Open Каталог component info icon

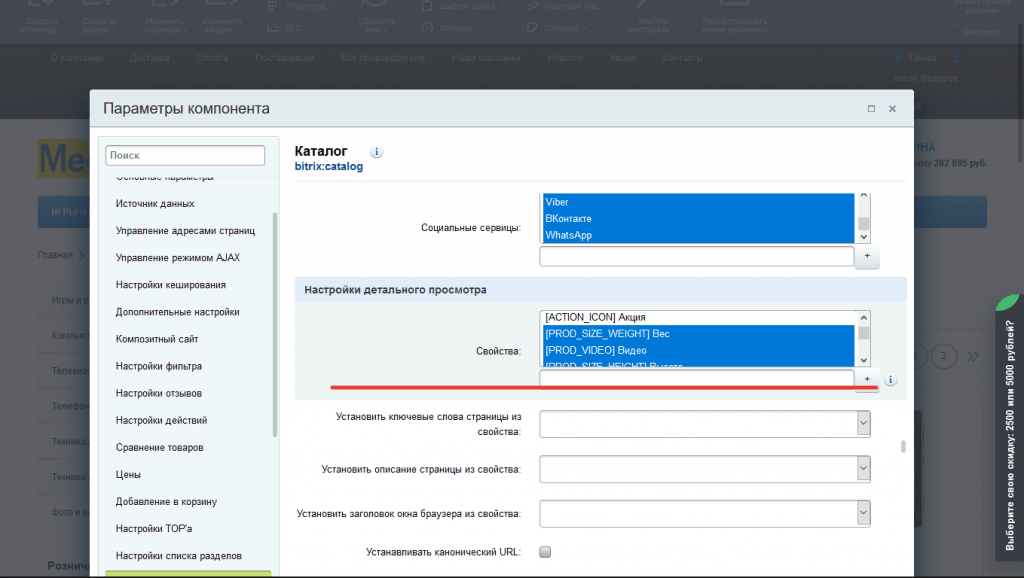click(376, 152)
